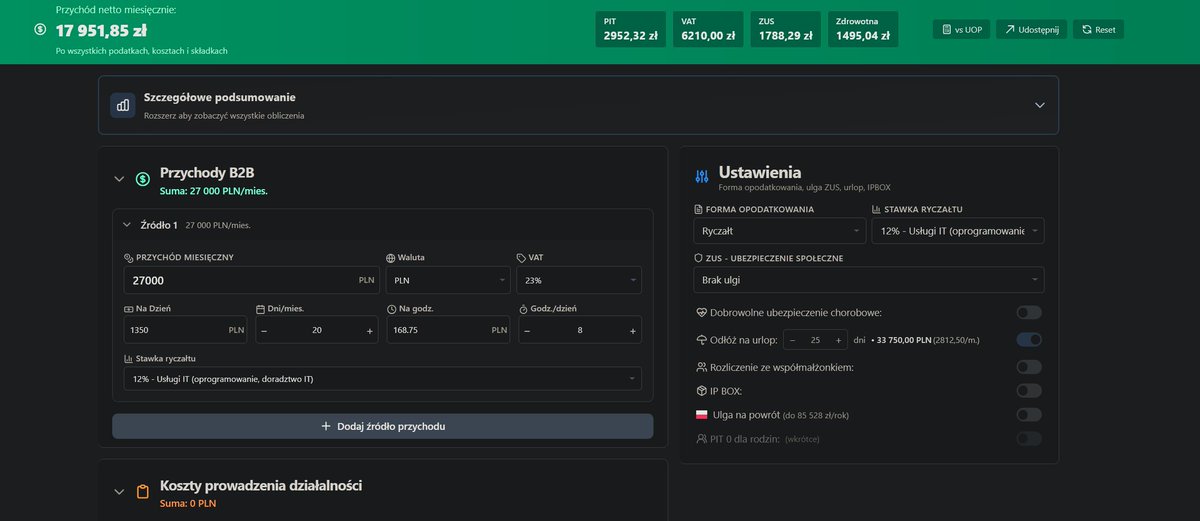Screen dimensions: 1200x521
Task: Enable the Ulga na powrót switch
Action: [x=1029, y=415]
